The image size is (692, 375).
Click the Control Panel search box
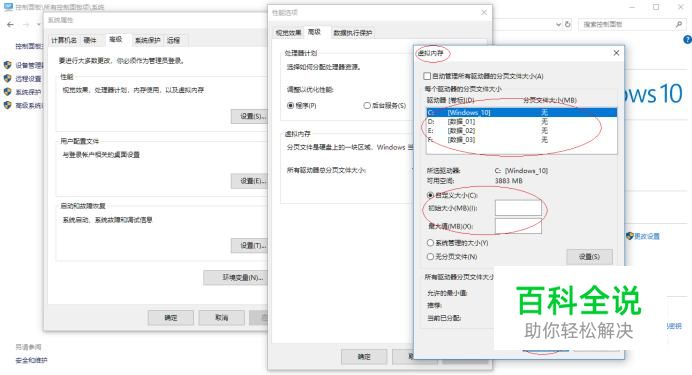coord(632,24)
